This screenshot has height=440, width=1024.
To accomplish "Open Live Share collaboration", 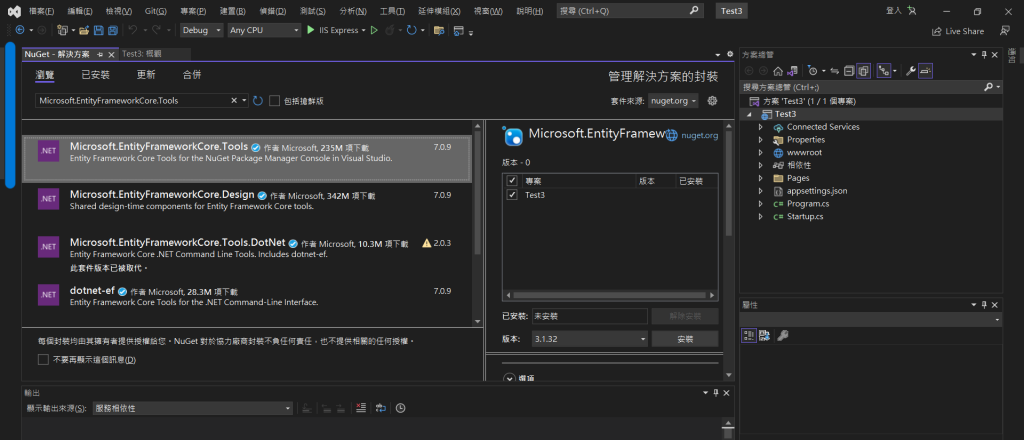I will (957, 31).
